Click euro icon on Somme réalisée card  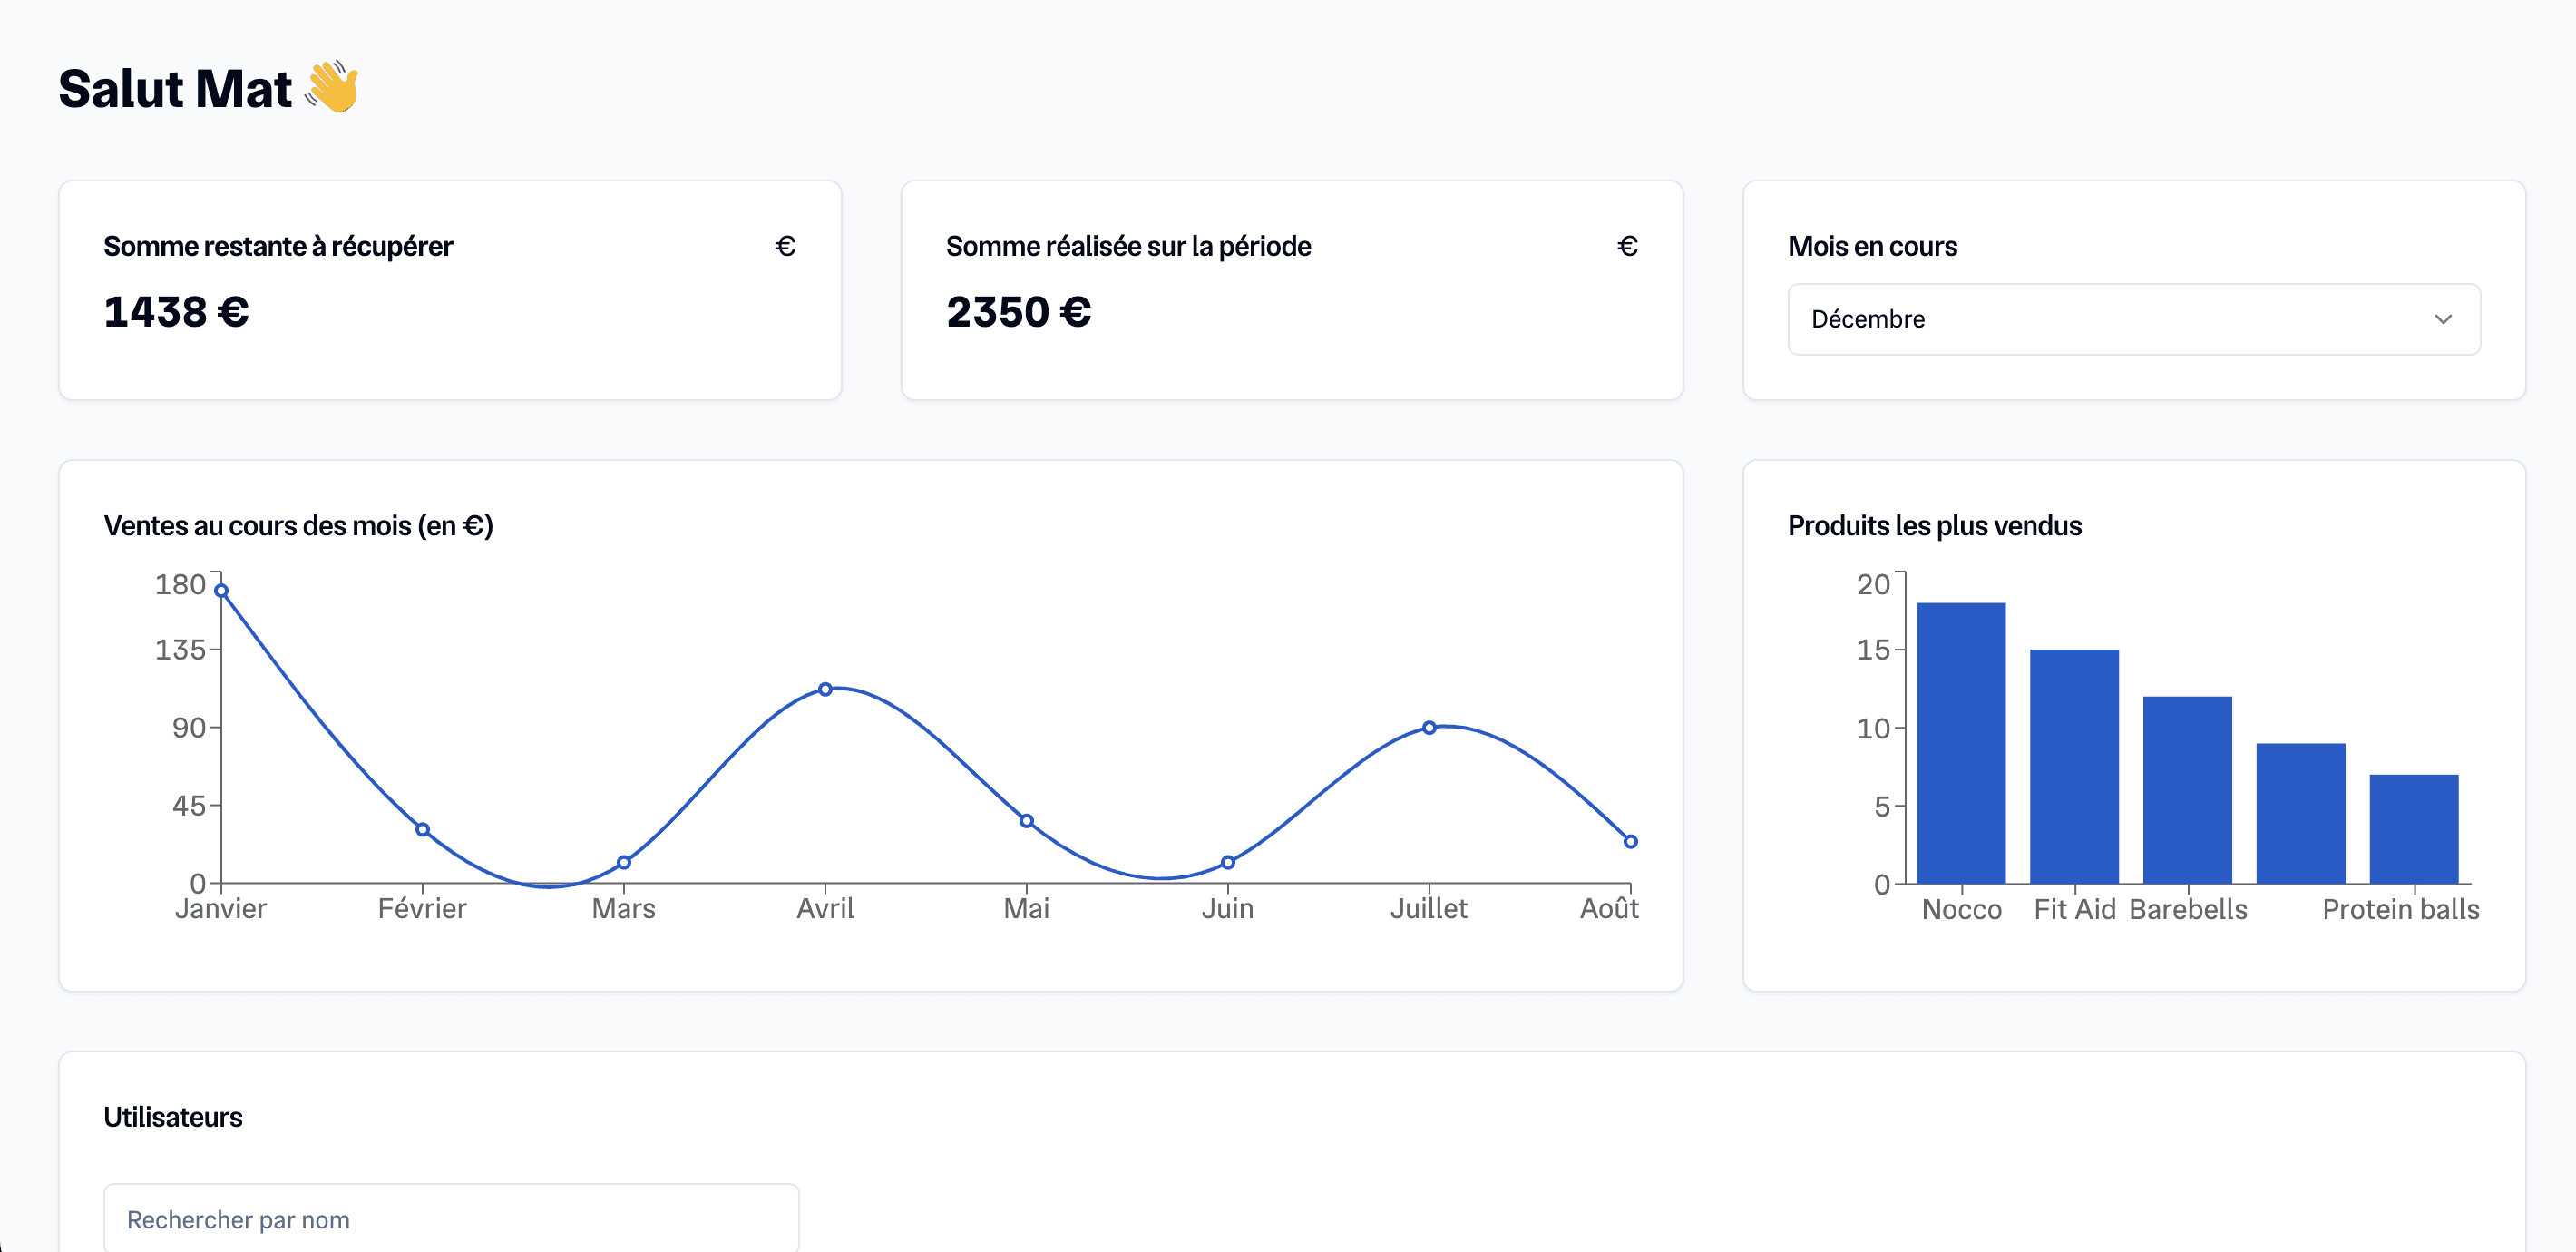[x=1627, y=246]
